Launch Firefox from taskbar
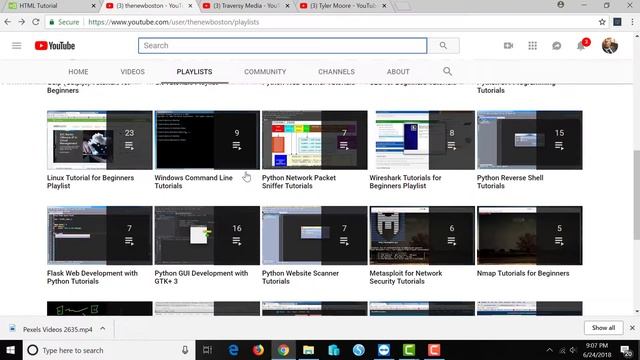This screenshot has width=640, height=360. click(258, 350)
